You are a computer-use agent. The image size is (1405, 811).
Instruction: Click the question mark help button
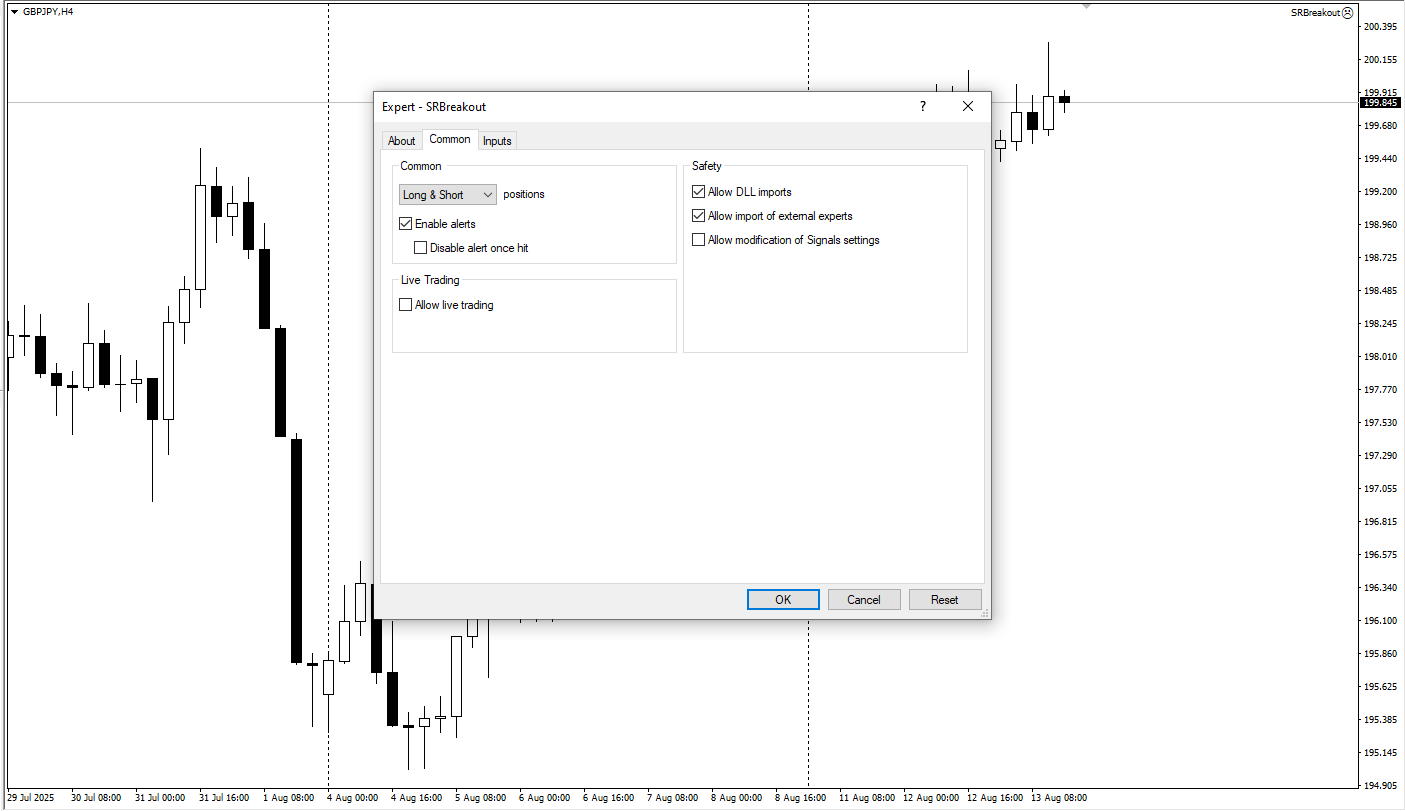click(x=922, y=106)
